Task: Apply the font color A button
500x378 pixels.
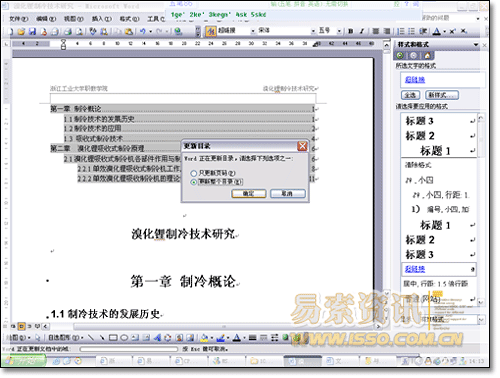Action: 437,31
